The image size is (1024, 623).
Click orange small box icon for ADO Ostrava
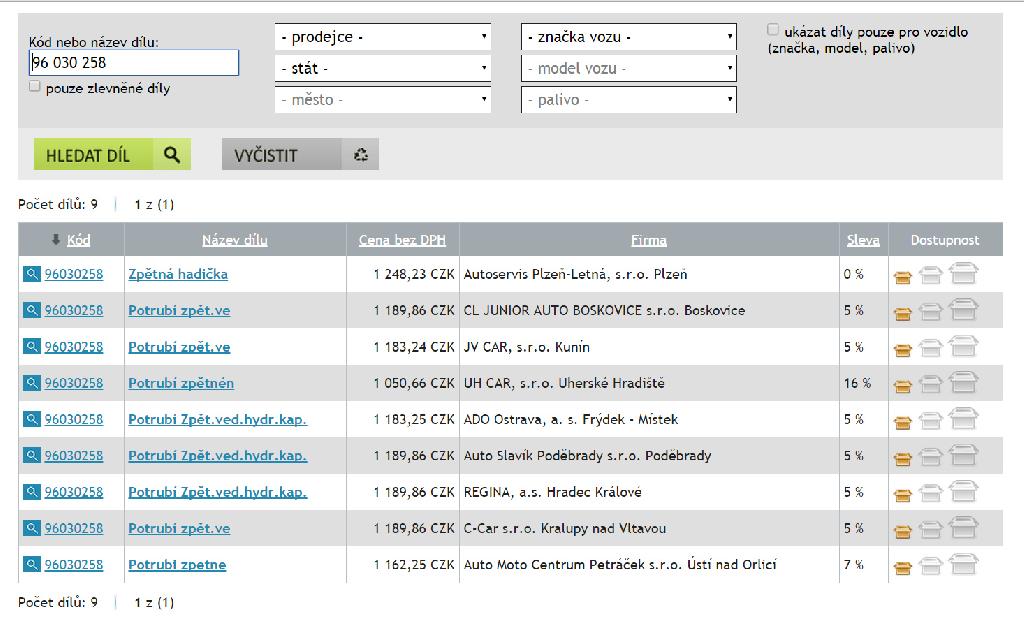pos(903,423)
